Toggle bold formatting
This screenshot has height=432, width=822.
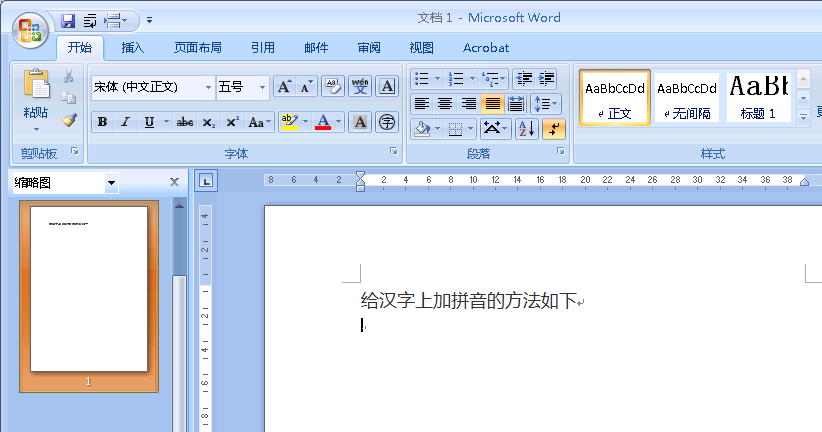(103, 122)
